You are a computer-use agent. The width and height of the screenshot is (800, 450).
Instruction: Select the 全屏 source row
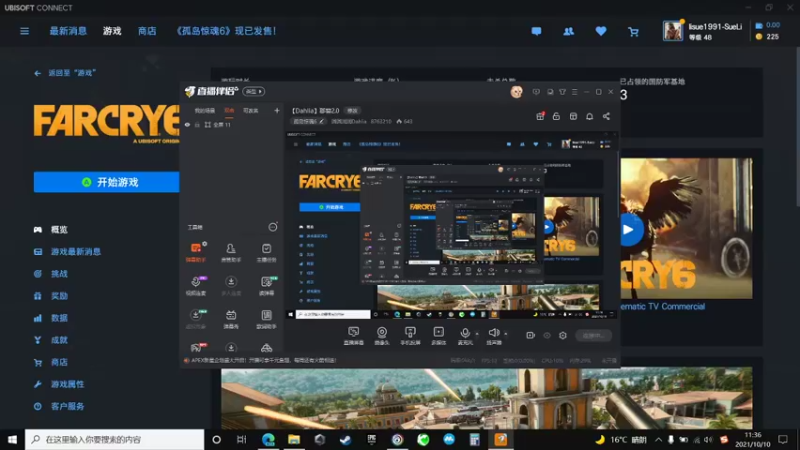pos(232,124)
